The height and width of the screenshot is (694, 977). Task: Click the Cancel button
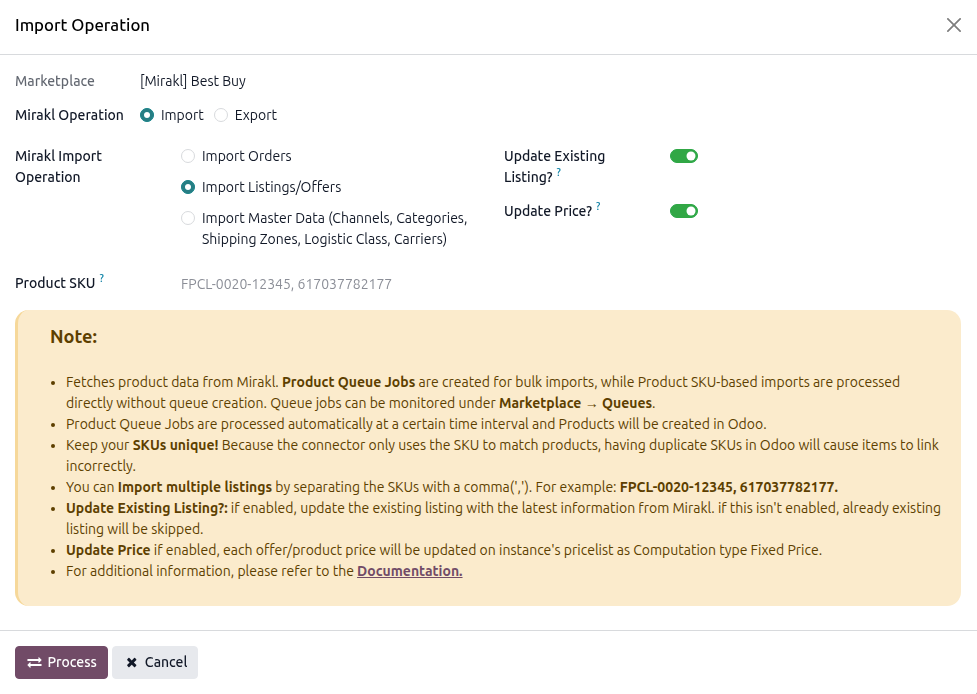coord(155,662)
